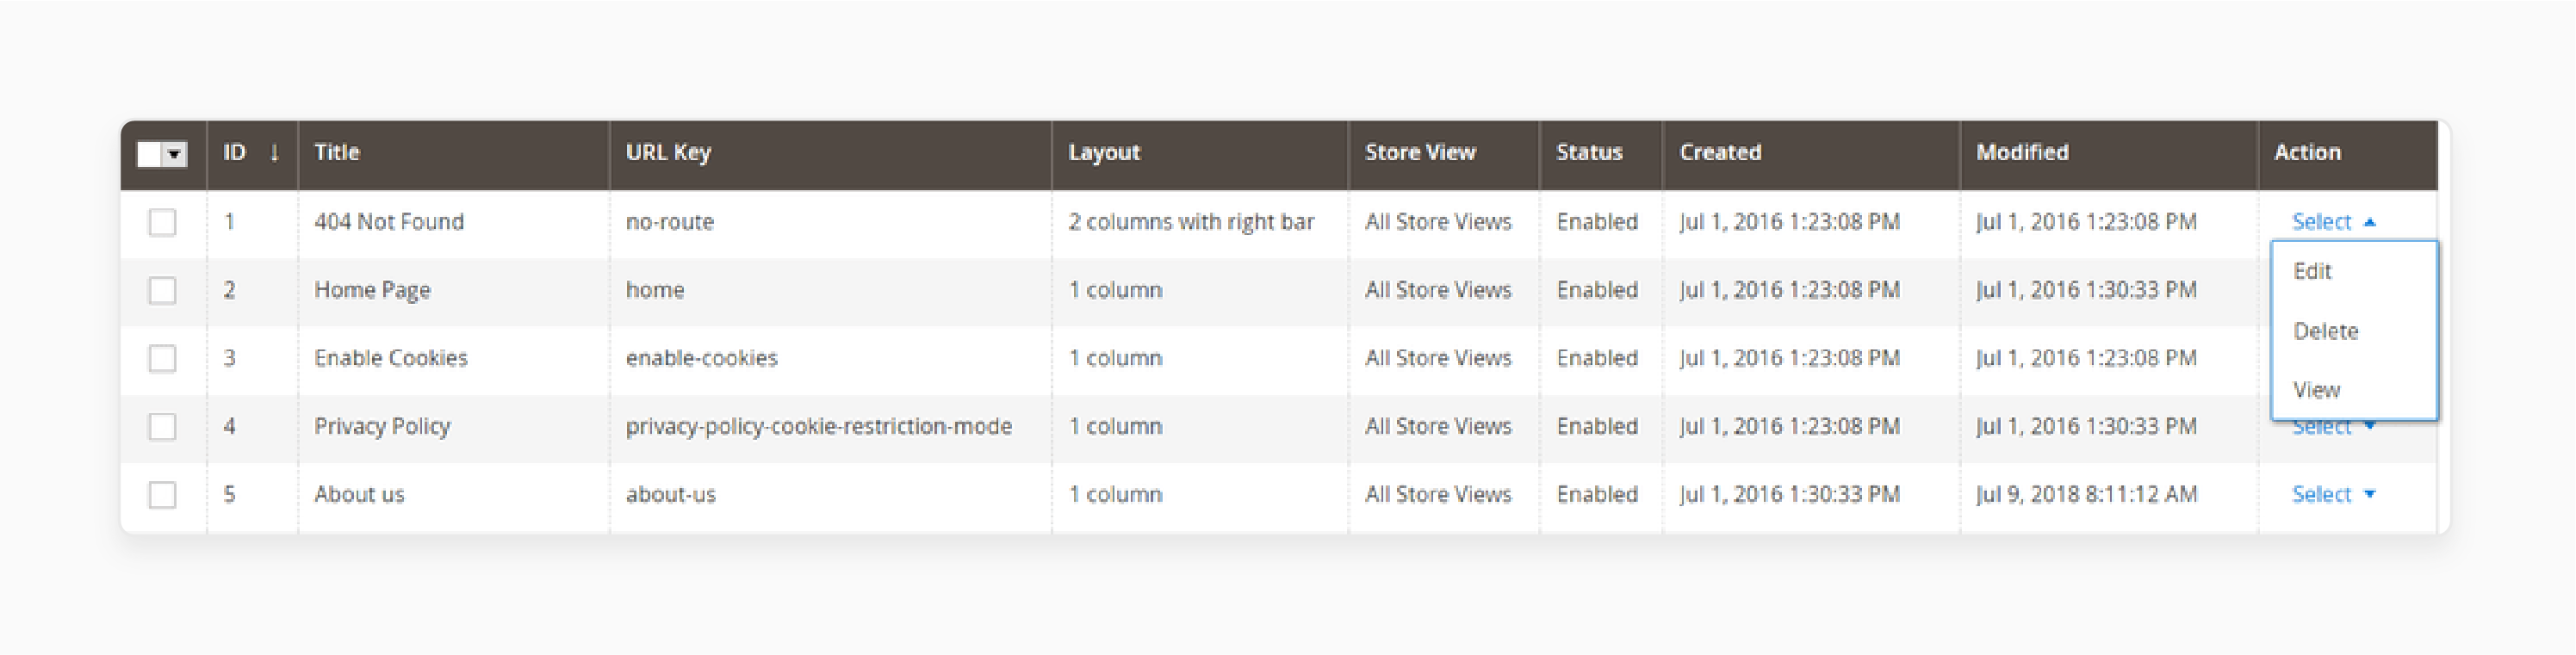Check the 404 Not Found row checkbox
This screenshot has width=2576, height=655.
162,222
